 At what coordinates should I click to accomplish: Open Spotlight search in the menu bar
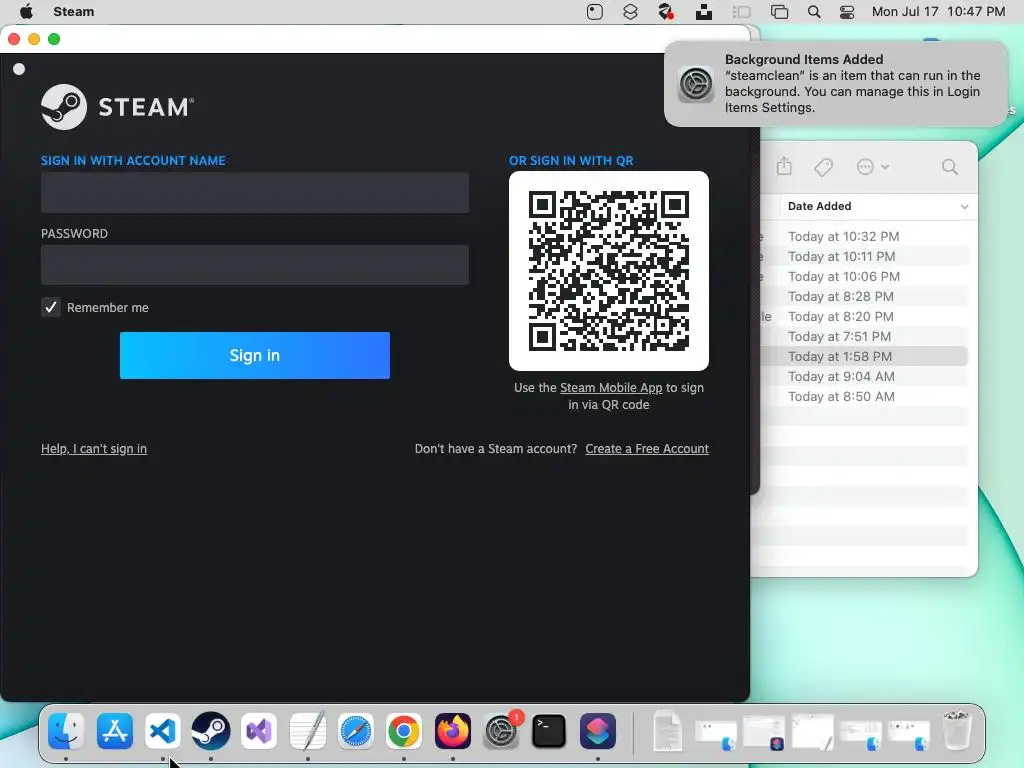(814, 12)
